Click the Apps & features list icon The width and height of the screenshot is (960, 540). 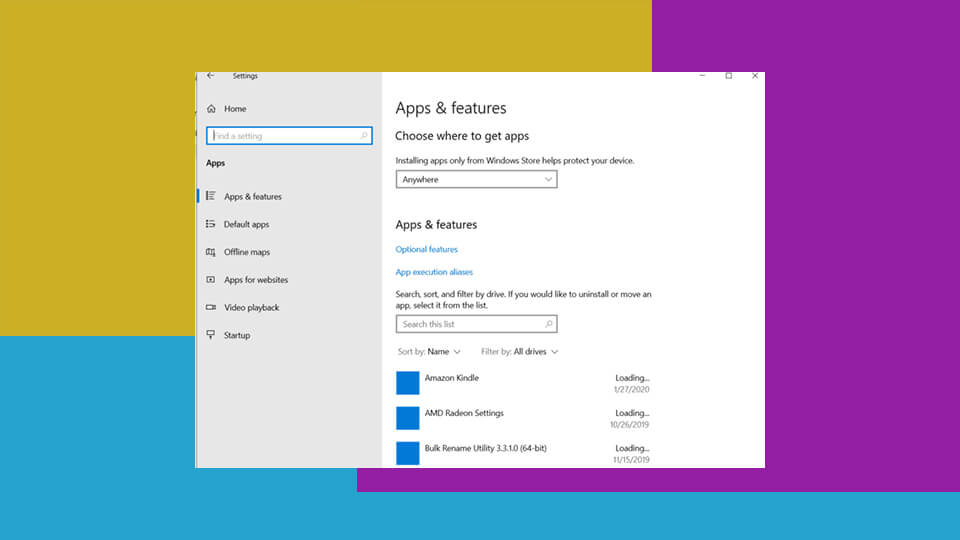211,196
